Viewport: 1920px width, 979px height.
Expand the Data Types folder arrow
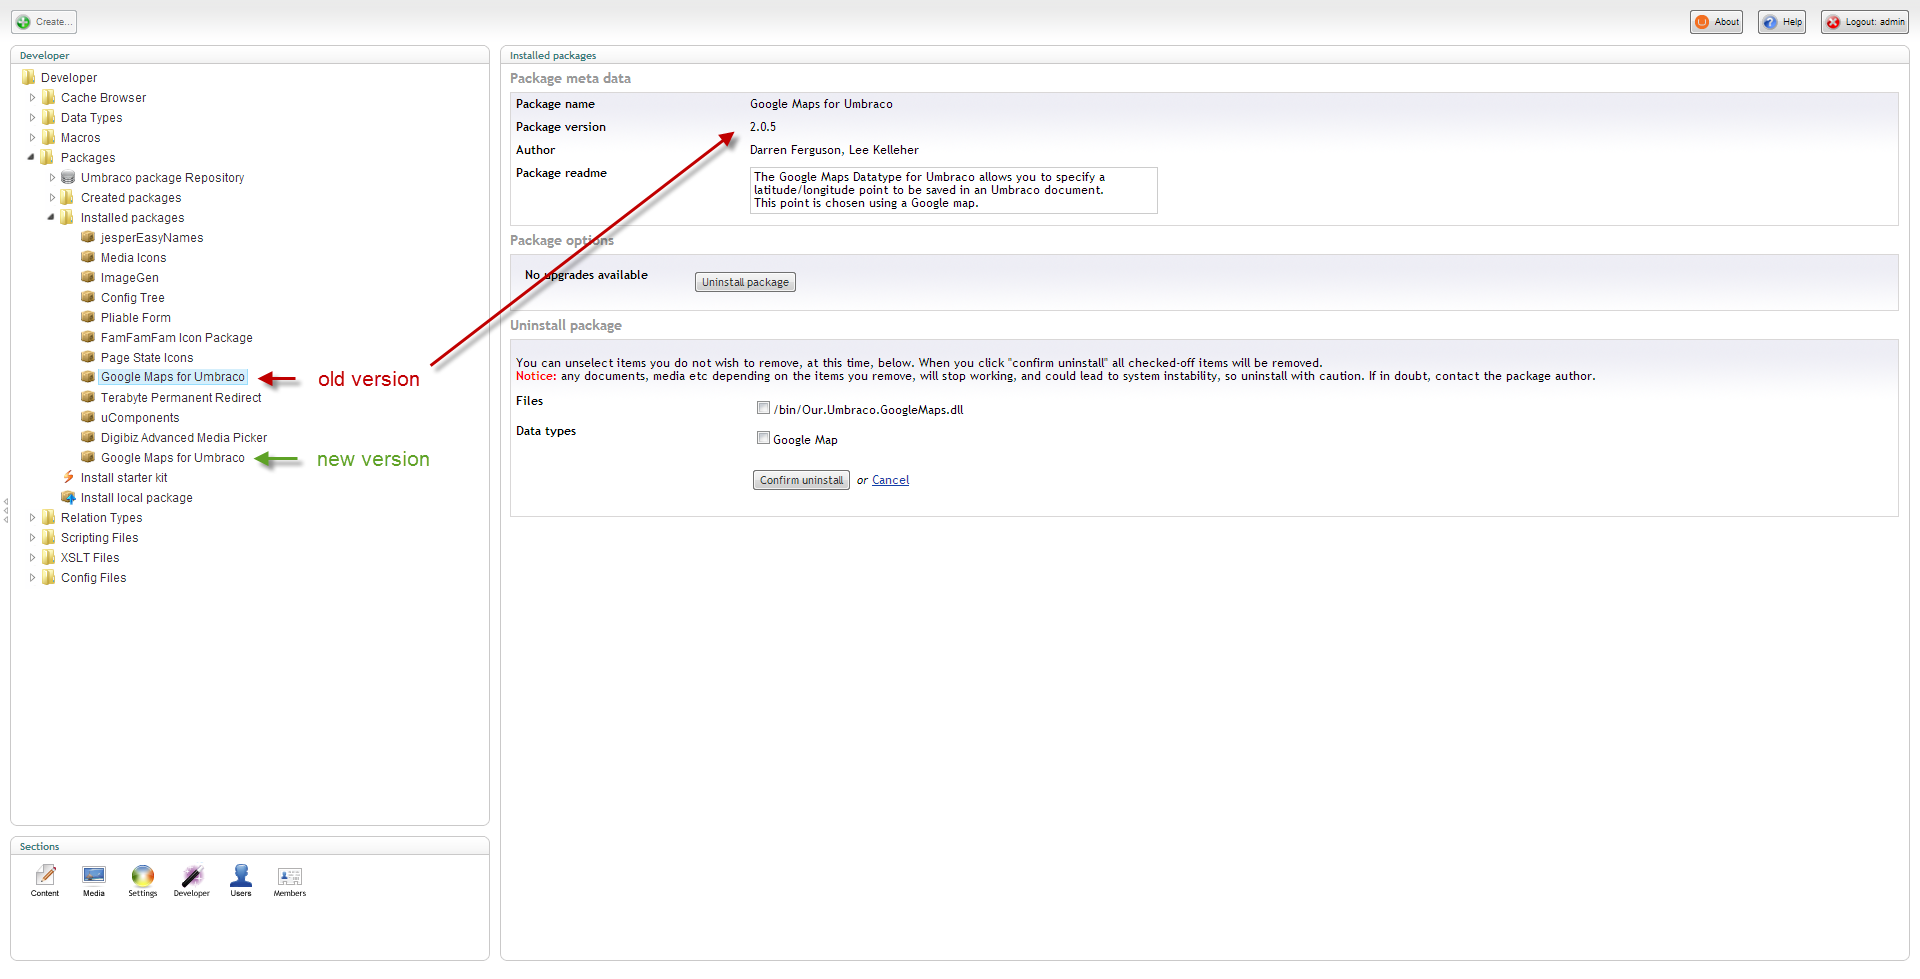tap(32, 118)
